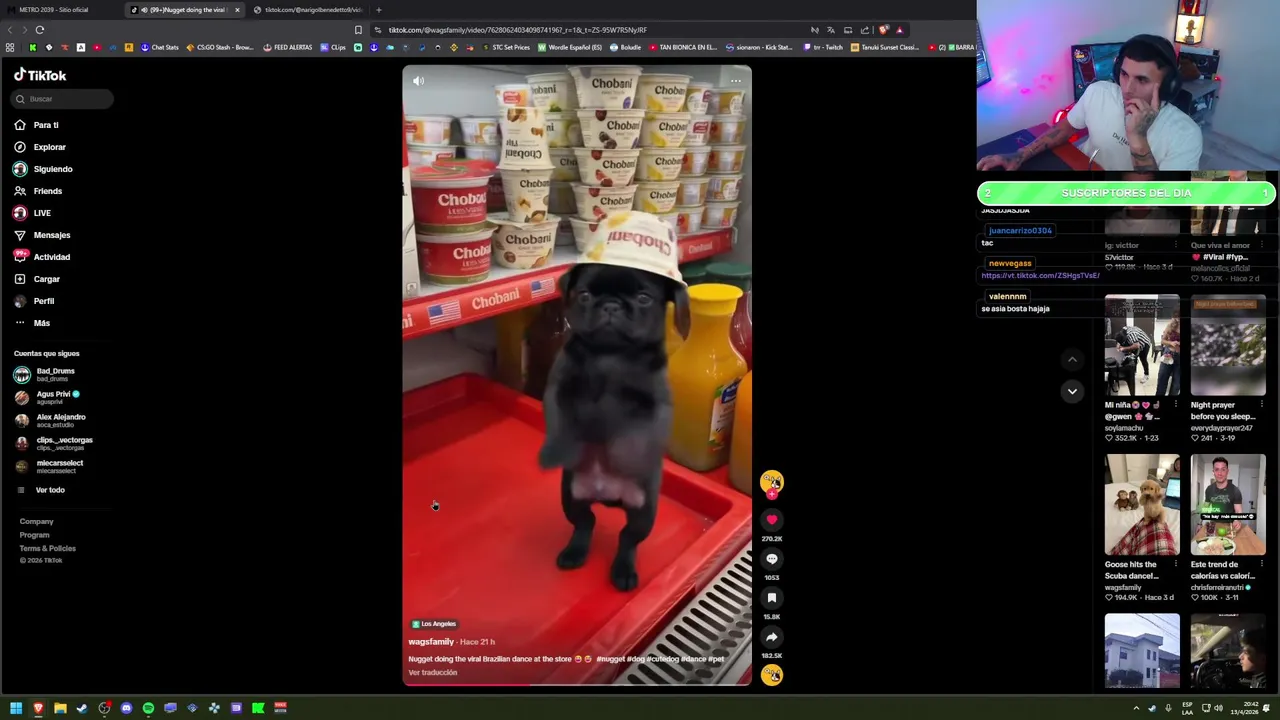Open the Mi niña video thumbnail
The height and width of the screenshot is (720, 1280).
point(1142,346)
